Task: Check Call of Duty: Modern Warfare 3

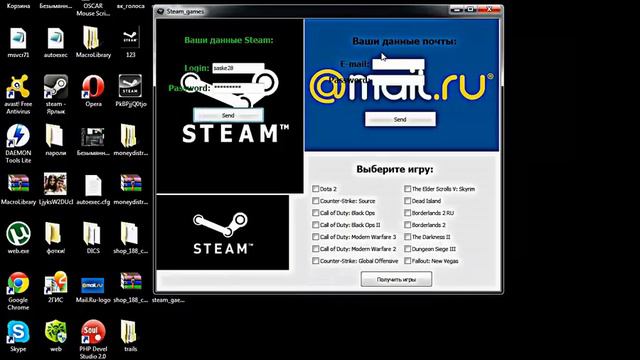Action: (x=316, y=237)
